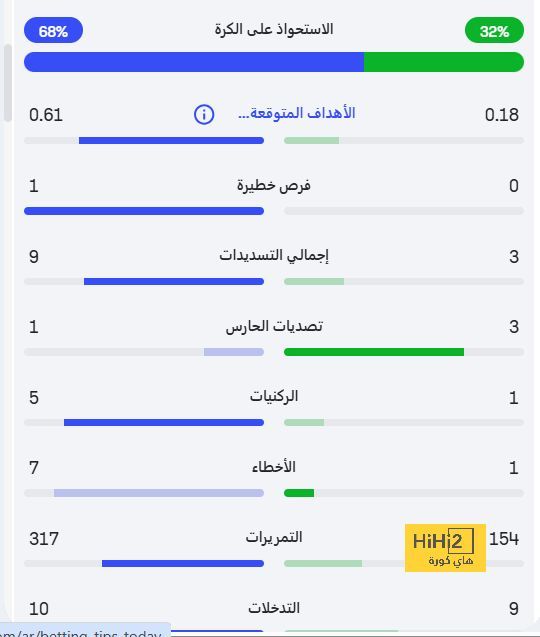Click the big chances (فرص خطيرة) label

[x=273, y=186]
